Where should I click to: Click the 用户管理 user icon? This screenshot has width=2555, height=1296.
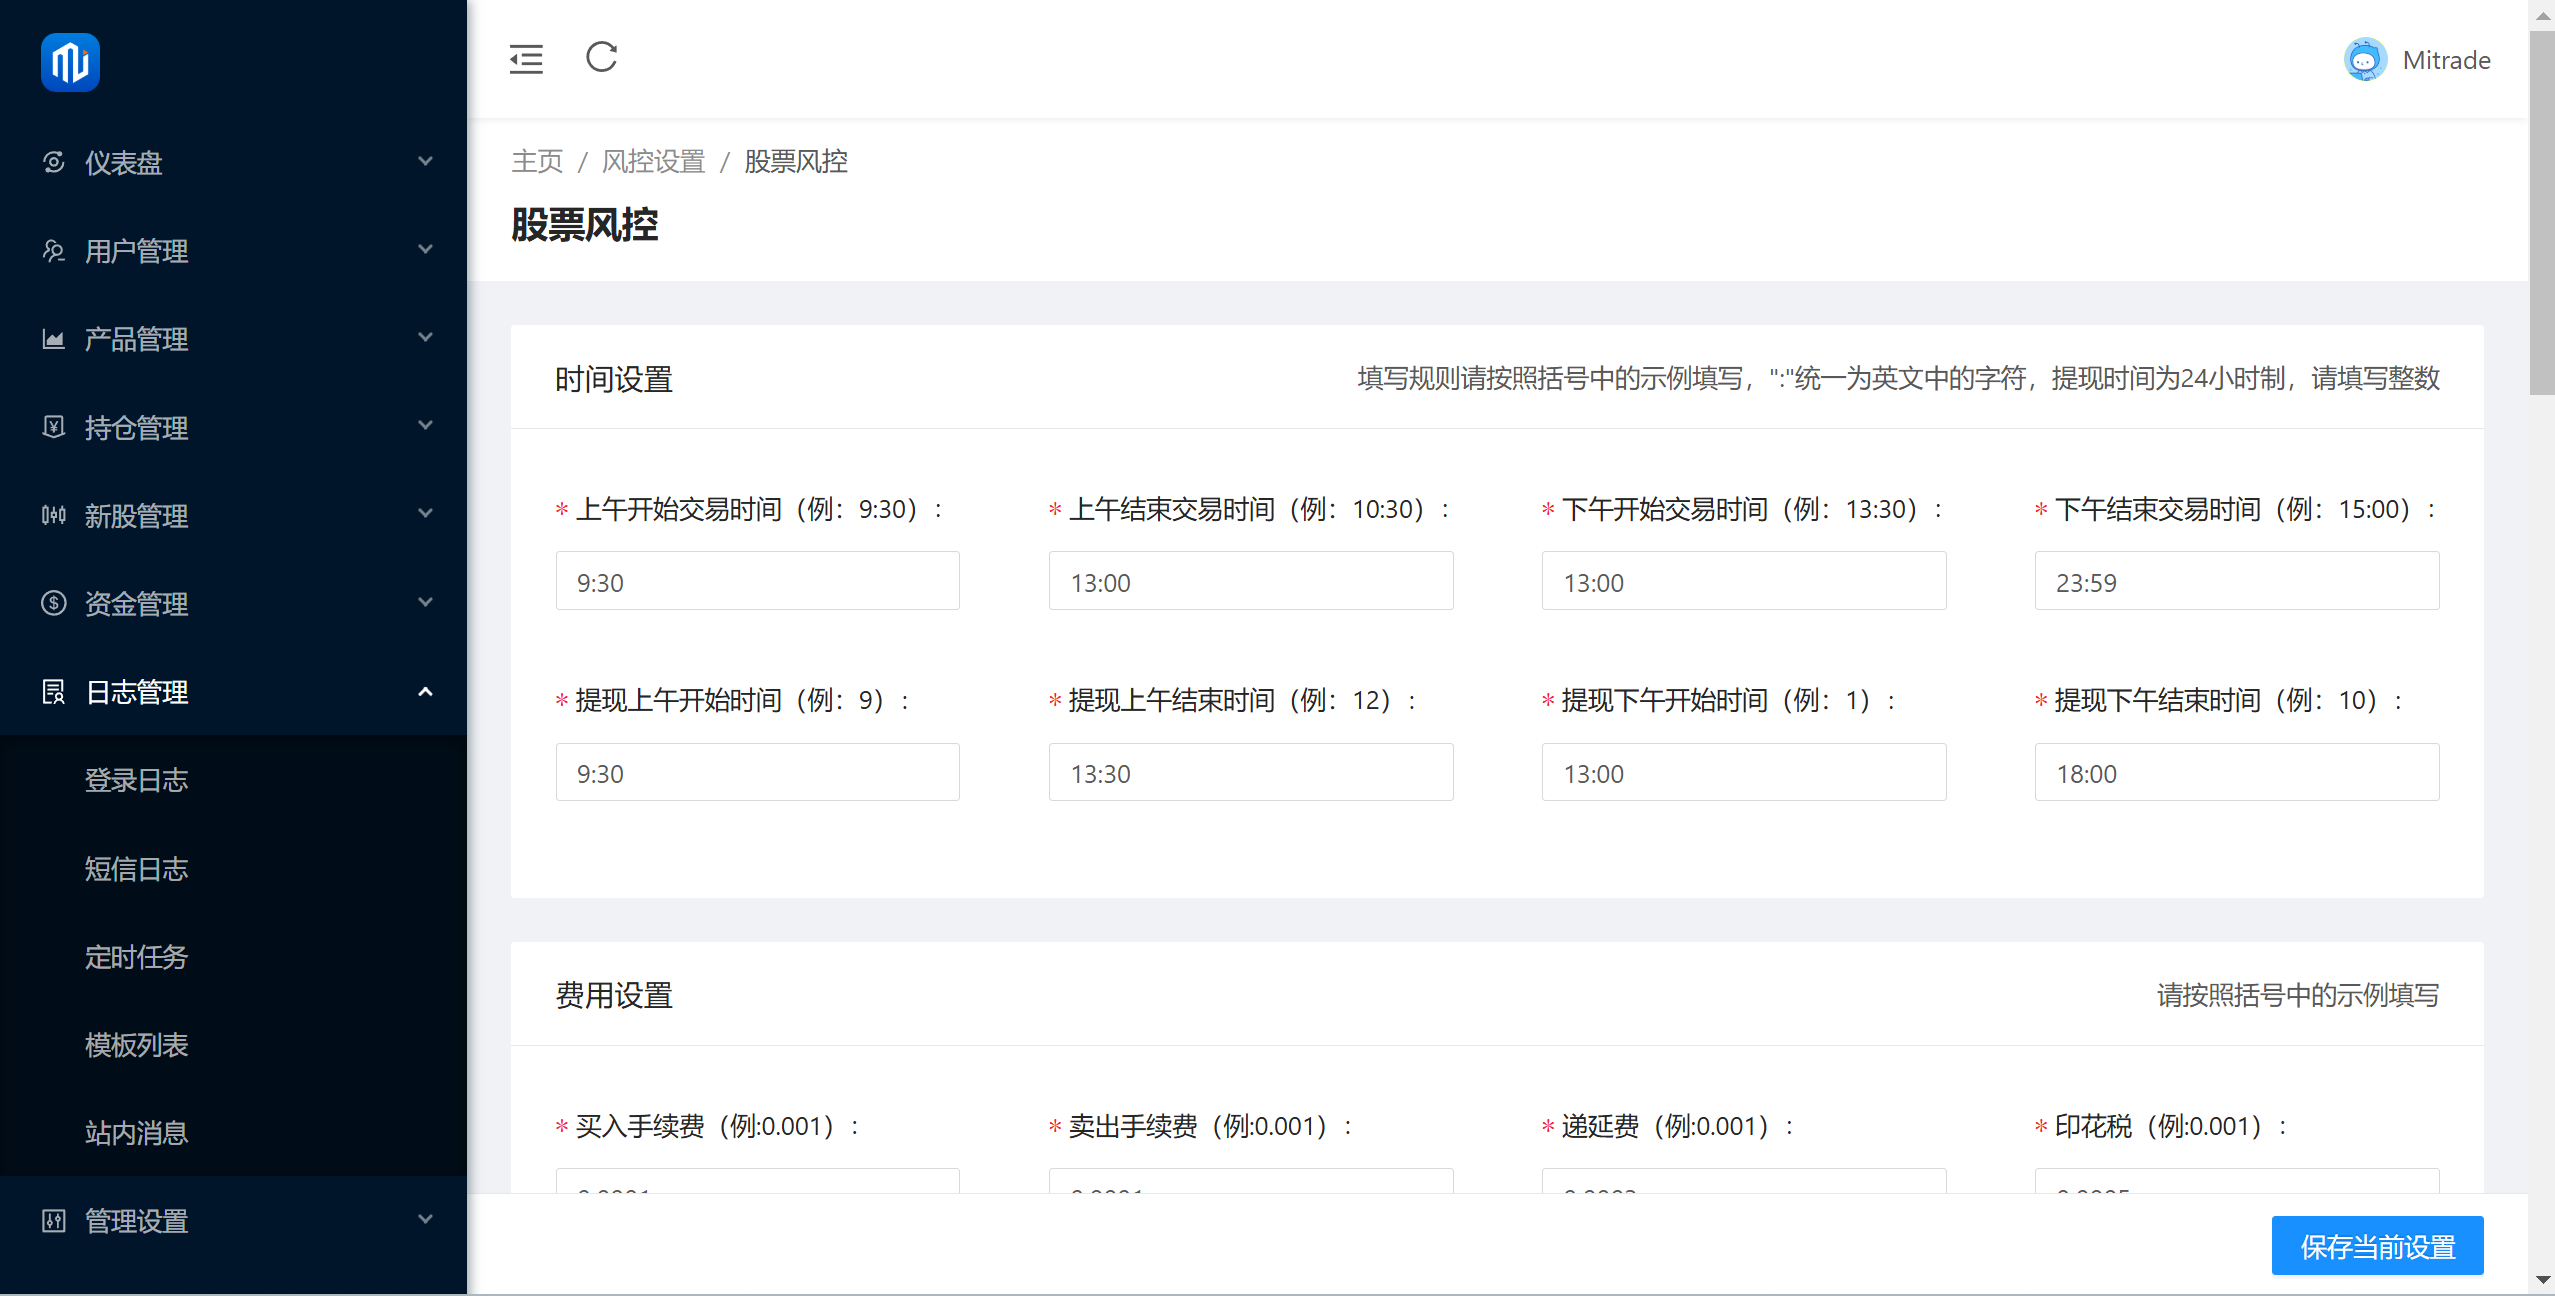(54, 250)
